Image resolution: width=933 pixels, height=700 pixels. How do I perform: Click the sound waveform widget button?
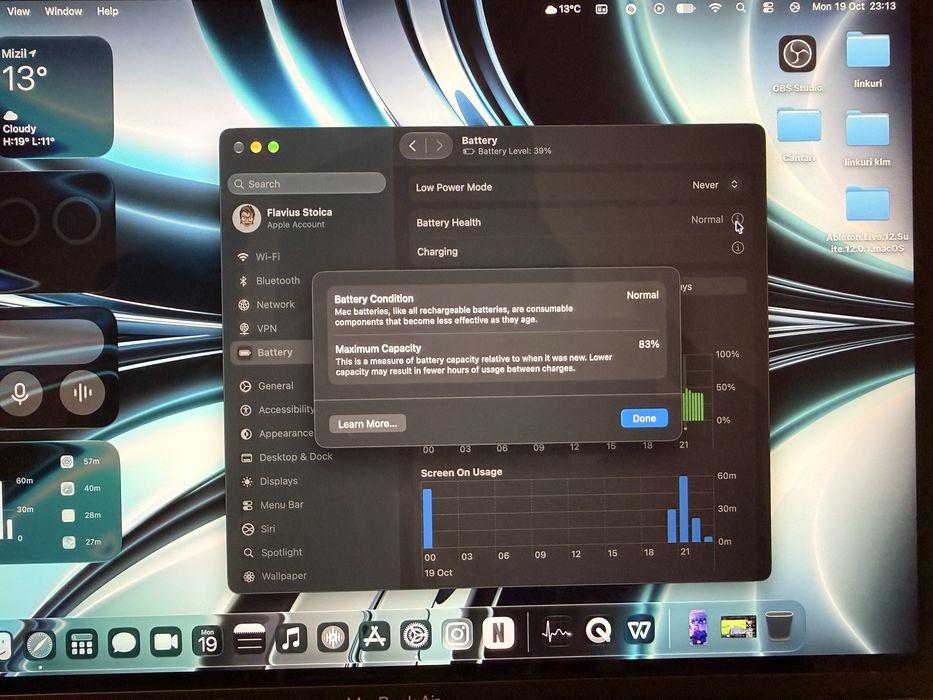click(82, 391)
